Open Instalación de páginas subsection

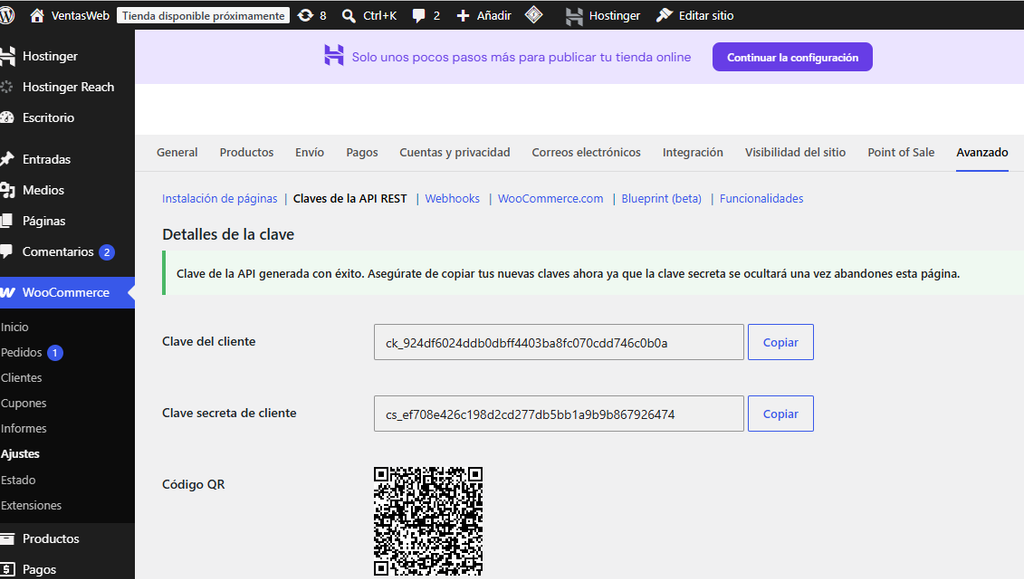click(x=219, y=198)
